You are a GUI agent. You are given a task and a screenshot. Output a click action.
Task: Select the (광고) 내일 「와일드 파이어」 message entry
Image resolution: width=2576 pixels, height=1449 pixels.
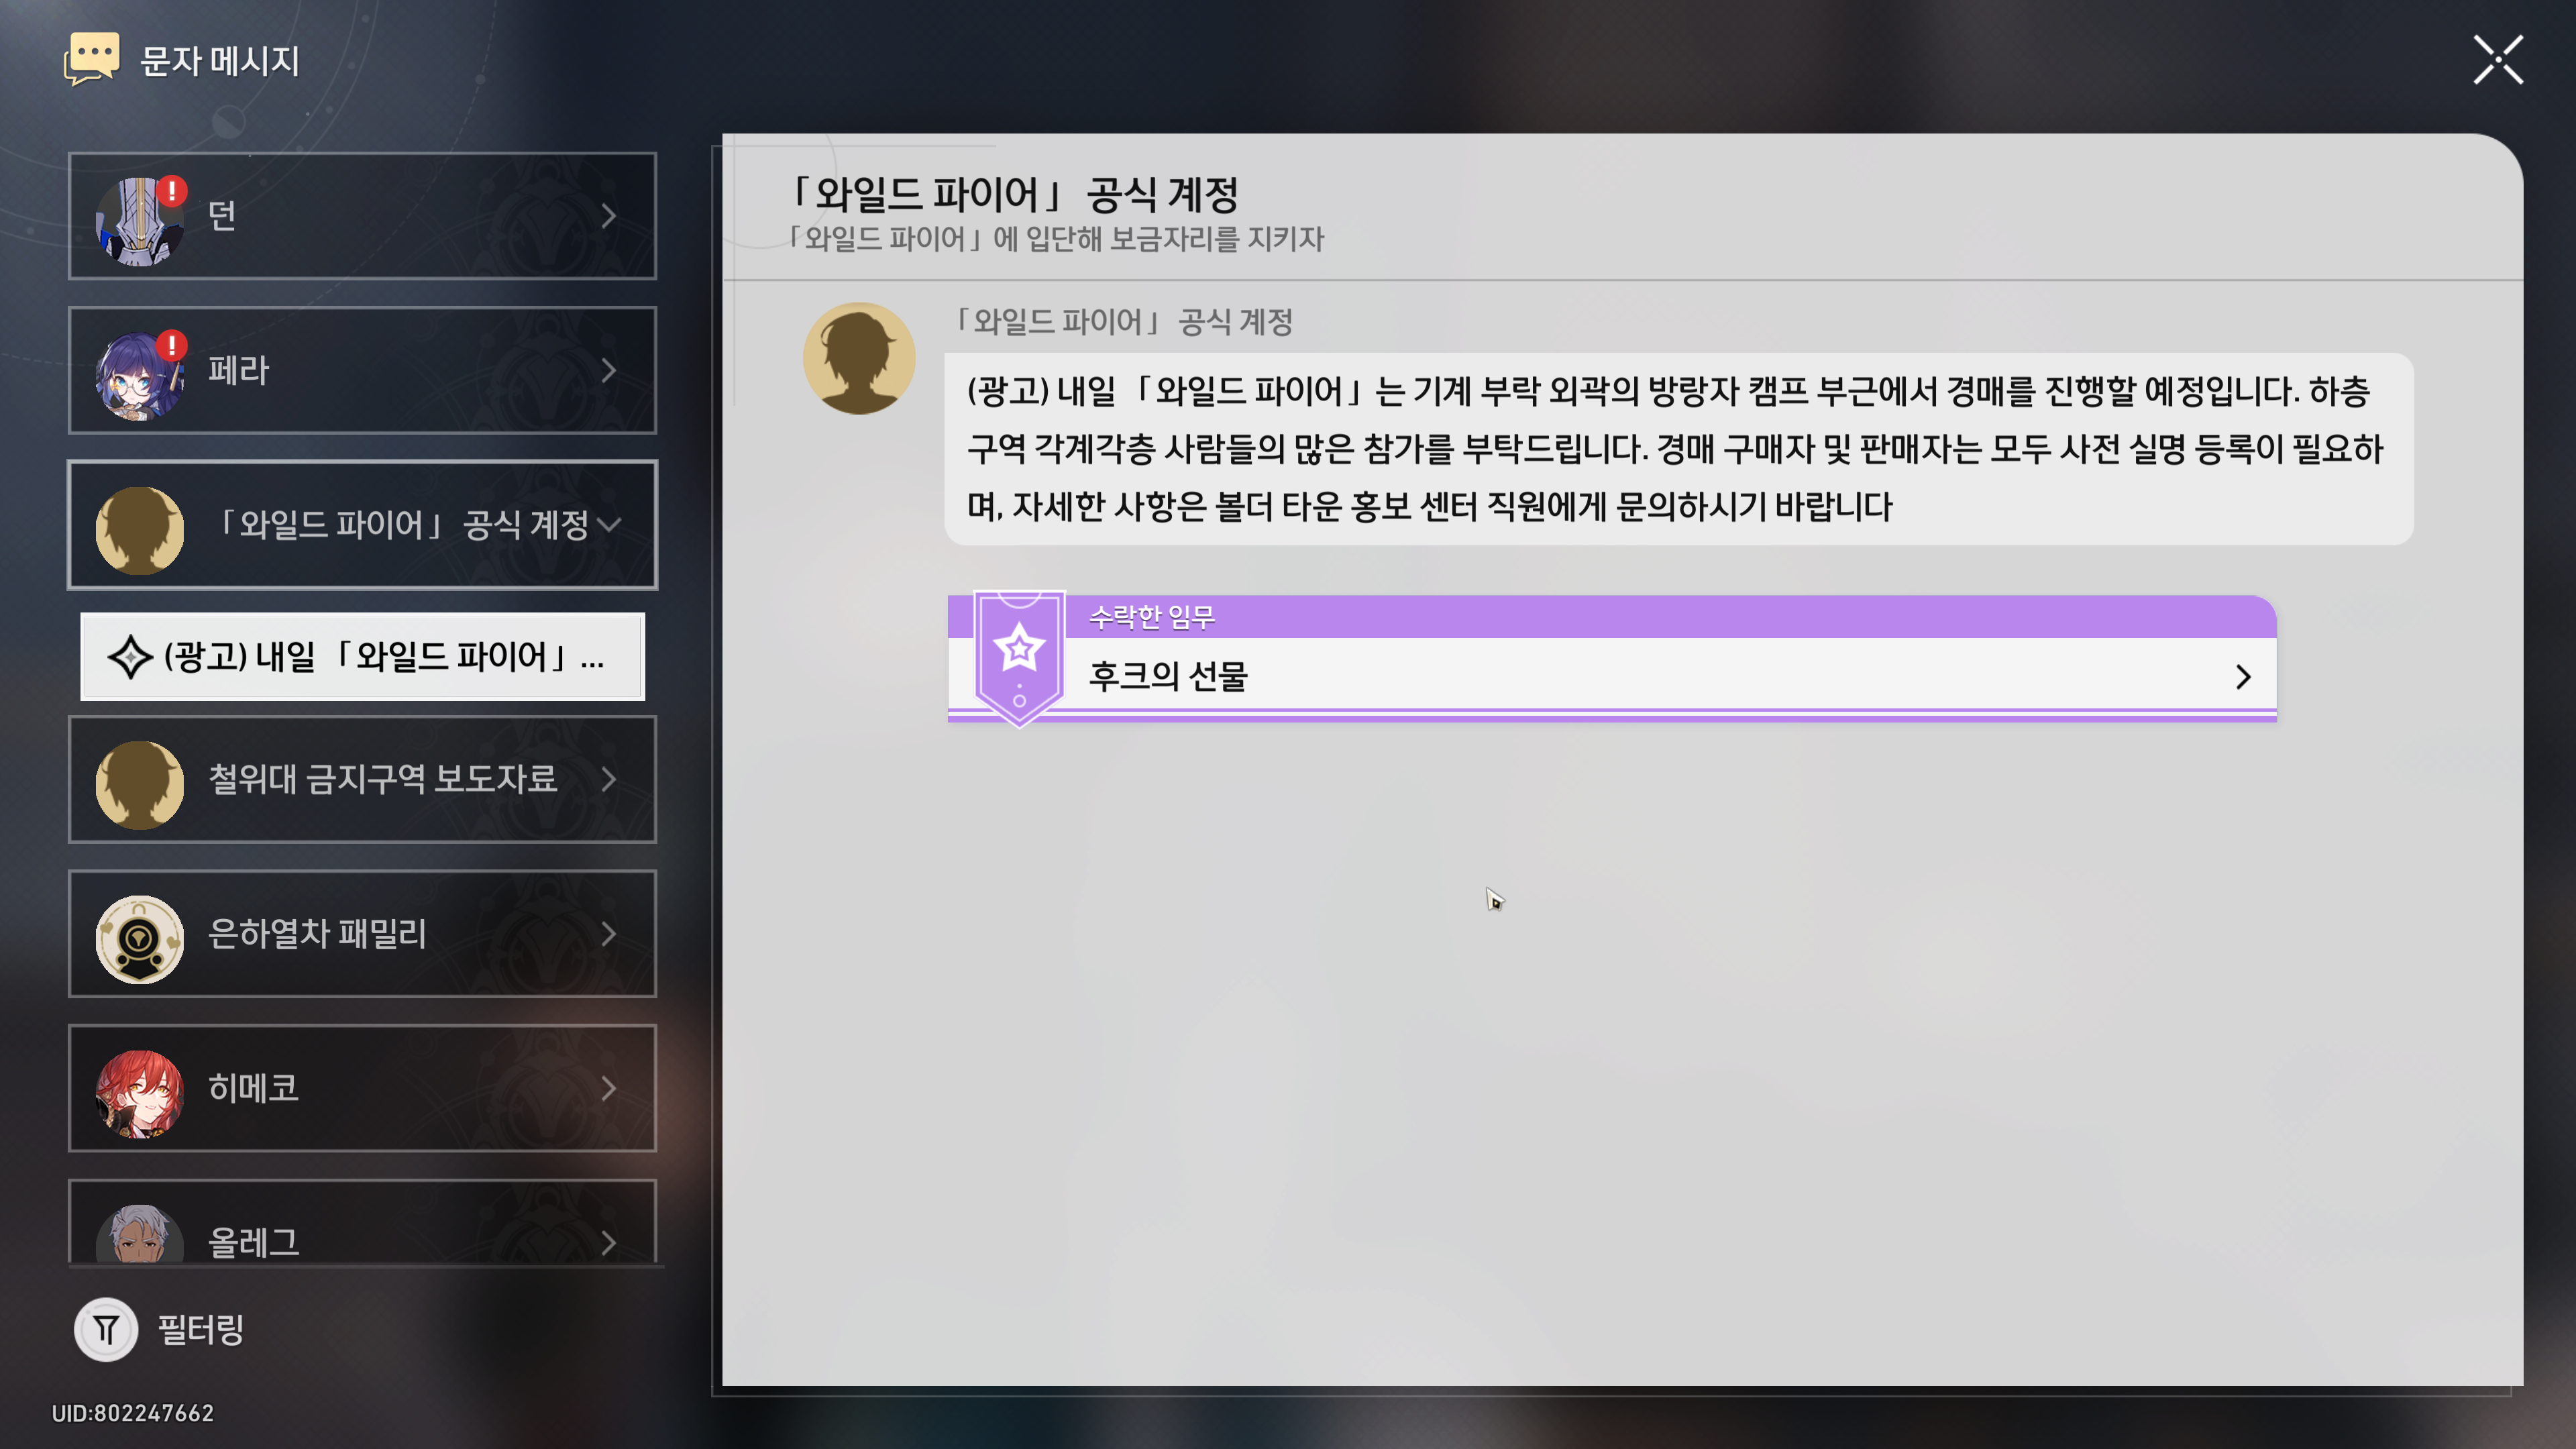click(362, 657)
